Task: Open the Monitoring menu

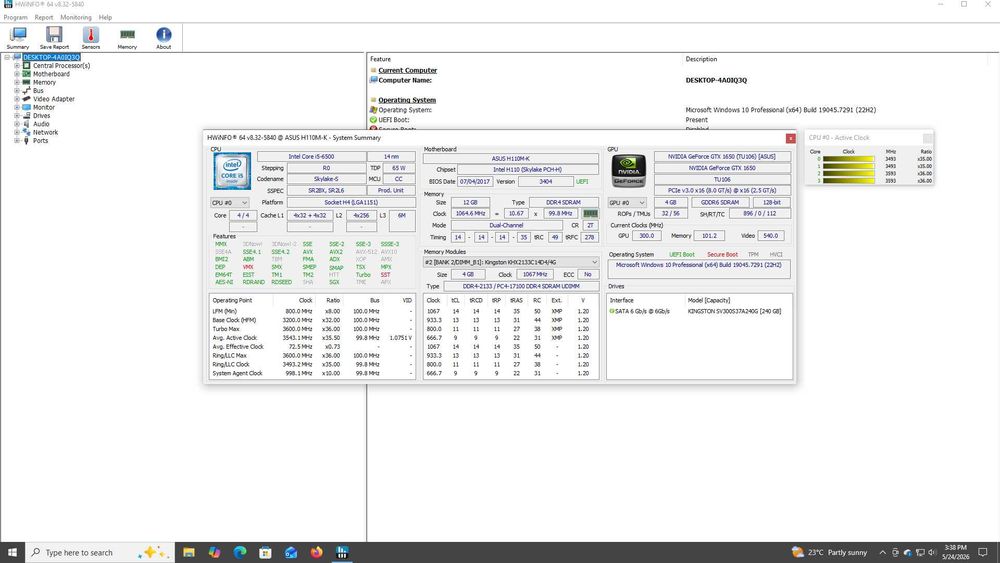Action: click(x=76, y=17)
